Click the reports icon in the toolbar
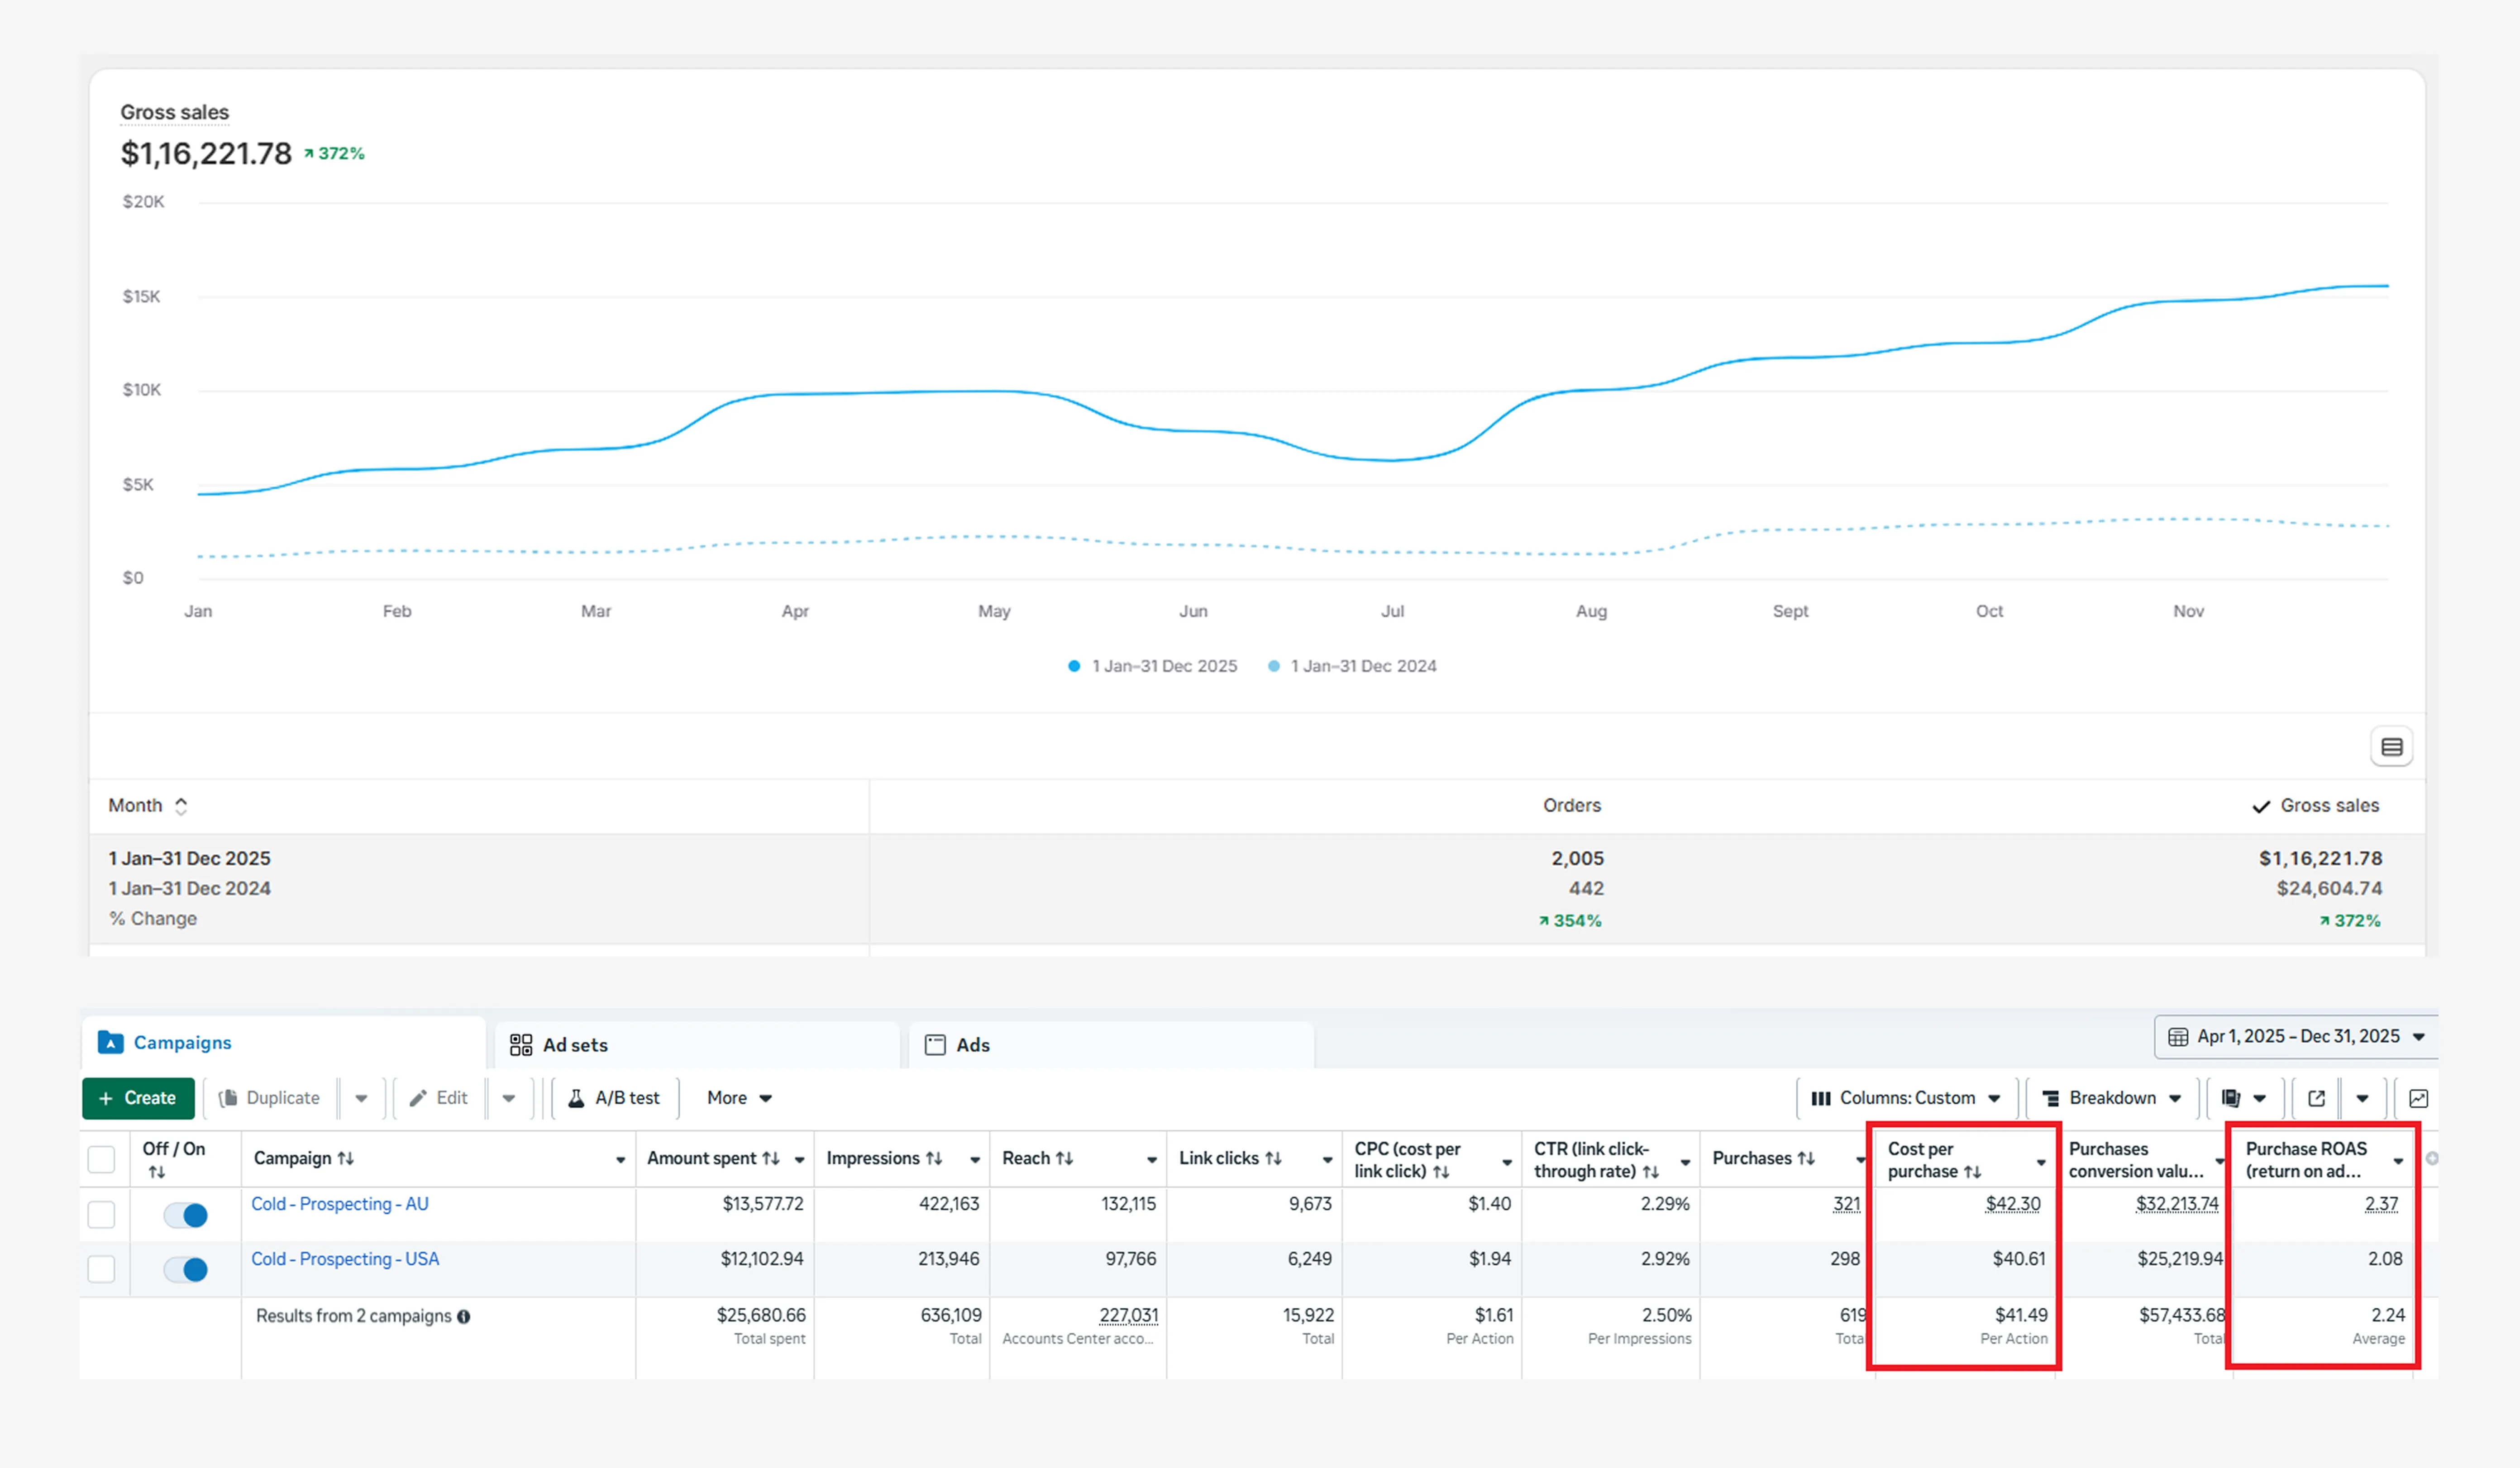The image size is (2520, 1468). tap(2231, 1098)
